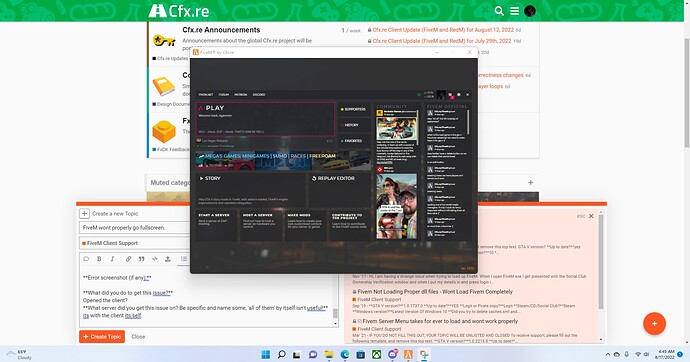Open the FORUM tab in FiveM launcher
The image size is (690, 362).
(224, 95)
